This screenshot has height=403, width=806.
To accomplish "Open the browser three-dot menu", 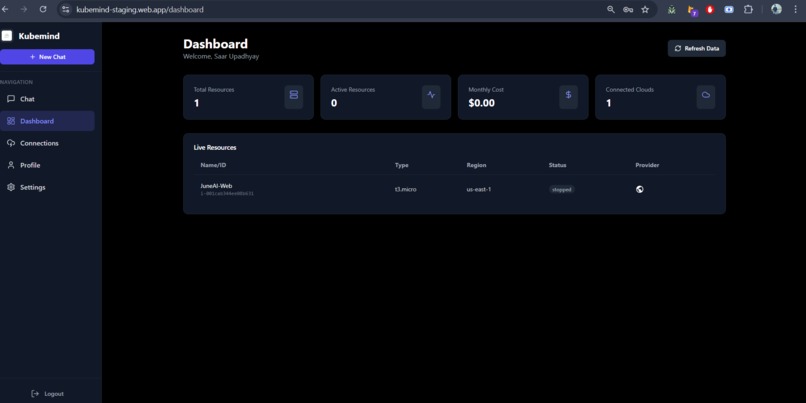I will (x=796, y=9).
